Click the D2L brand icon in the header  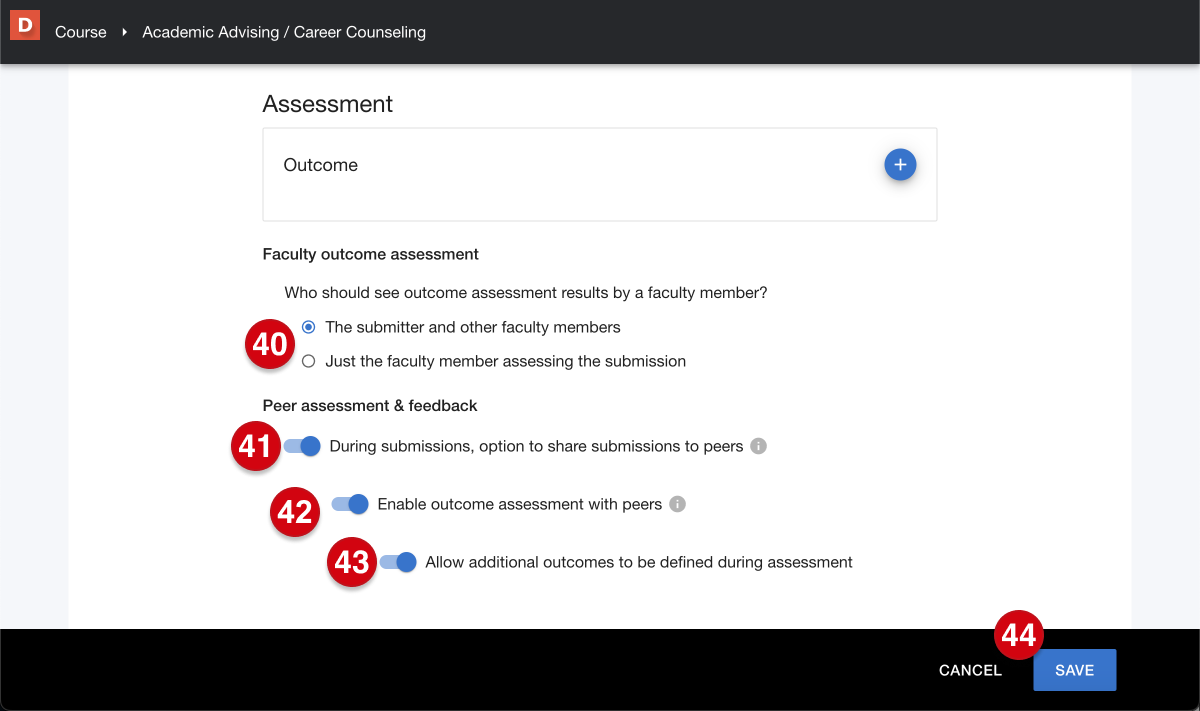[24, 25]
